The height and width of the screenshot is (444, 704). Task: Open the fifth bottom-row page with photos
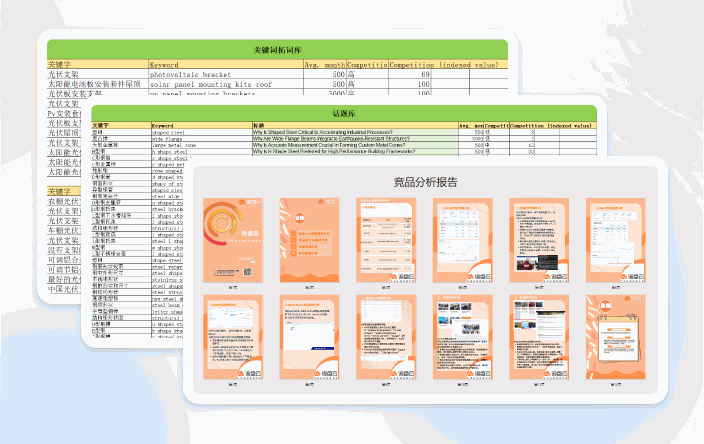click(539, 337)
